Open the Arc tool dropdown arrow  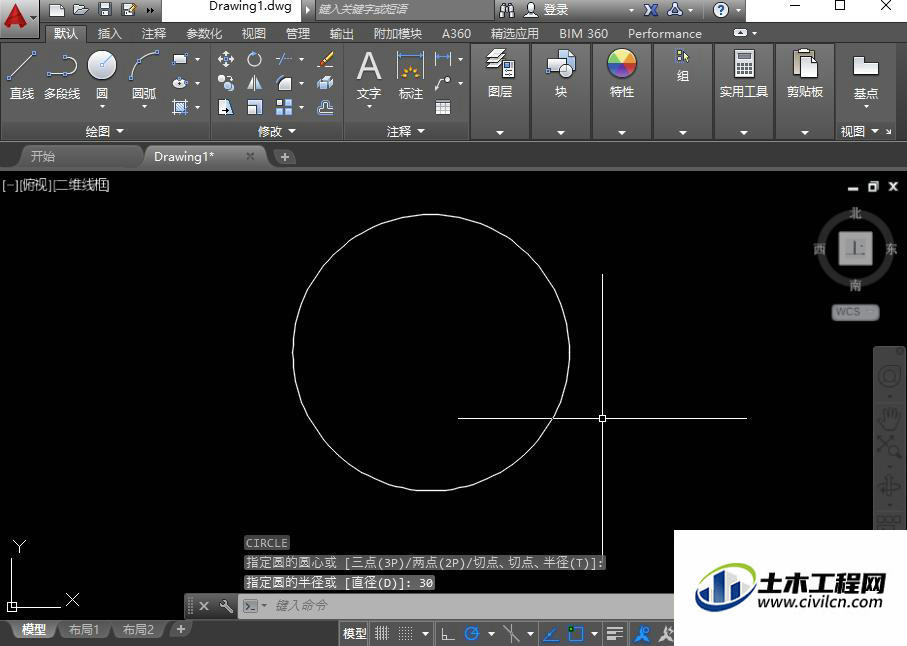(145, 107)
